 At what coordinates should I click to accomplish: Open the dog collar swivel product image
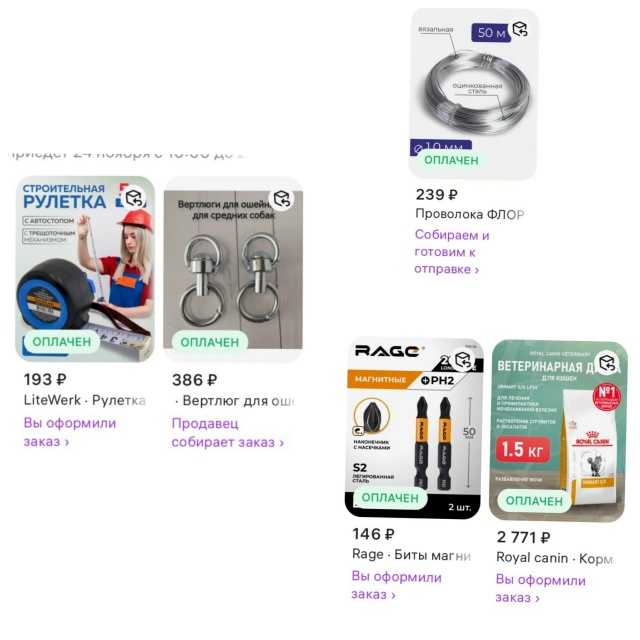[x=233, y=270]
